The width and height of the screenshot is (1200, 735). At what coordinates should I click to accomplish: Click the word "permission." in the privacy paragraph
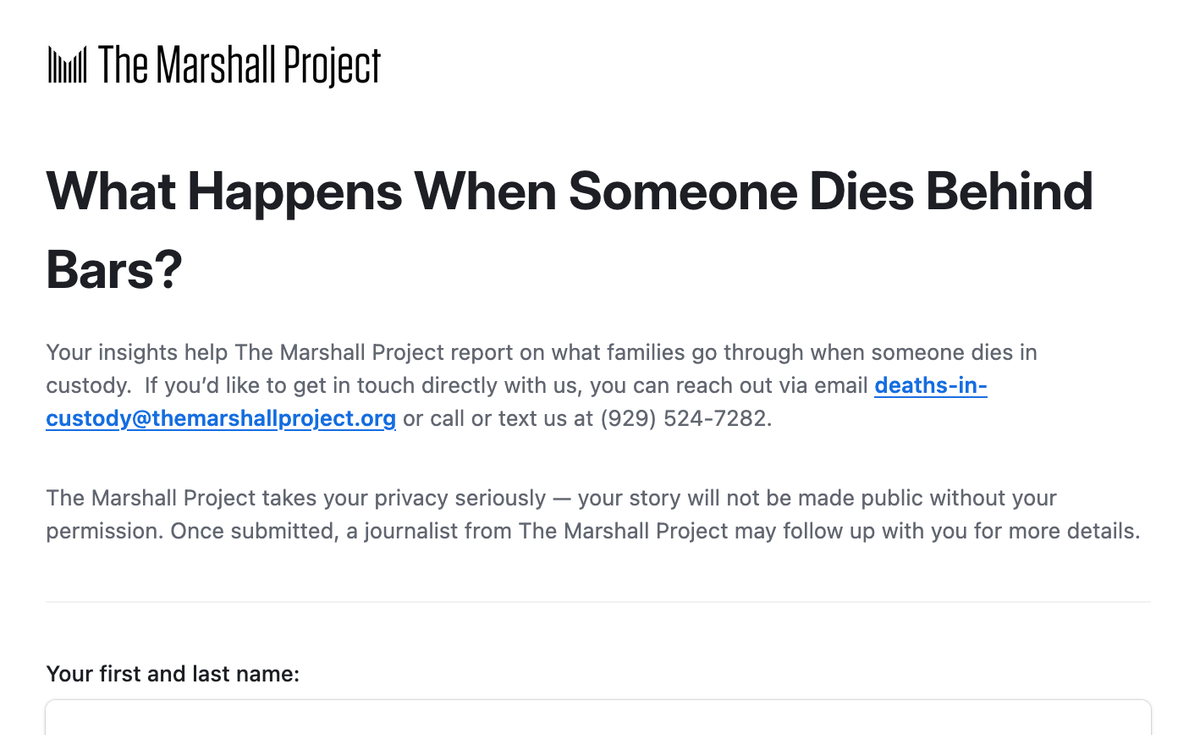[104, 530]
